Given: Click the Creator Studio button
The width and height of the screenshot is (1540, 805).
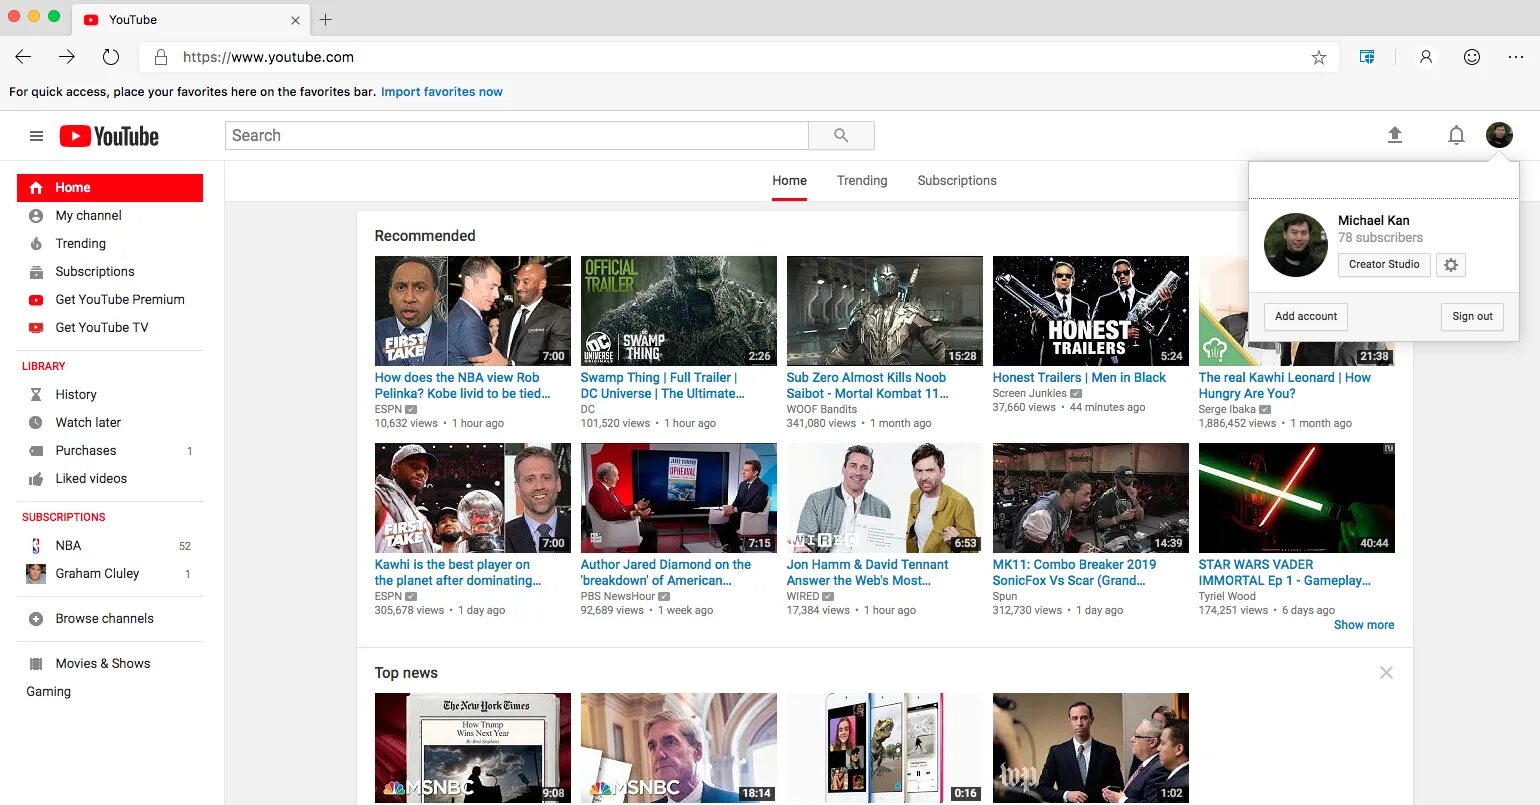Looking at the screenshot, I should 1384,264.
